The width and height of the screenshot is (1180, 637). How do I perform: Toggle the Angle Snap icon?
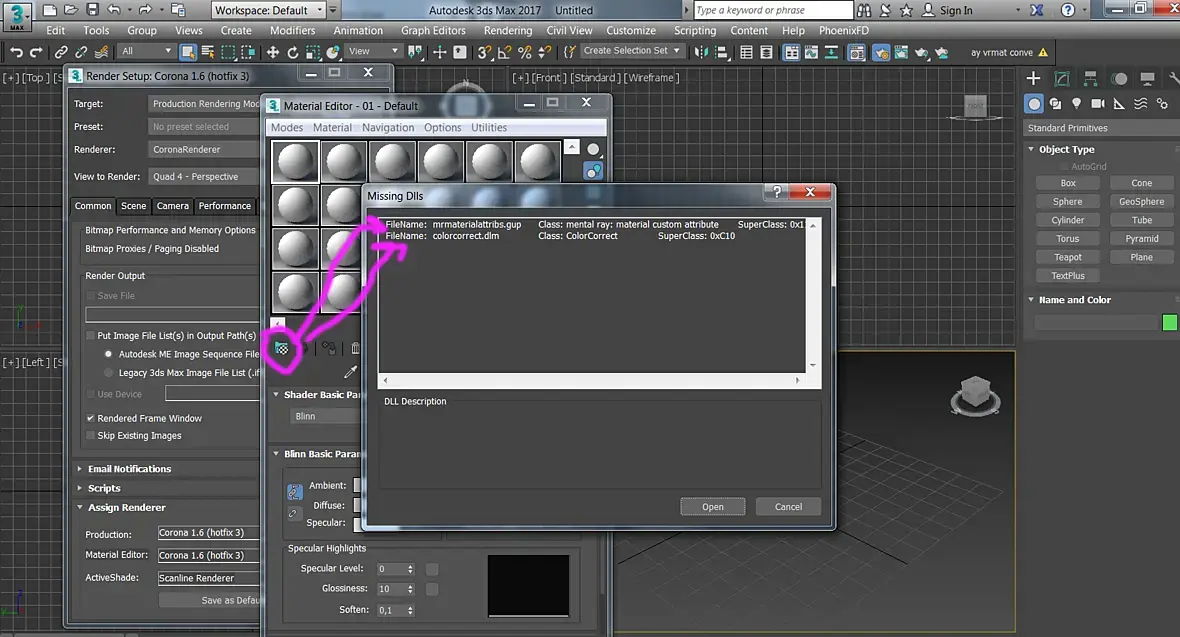coord(505,52)
